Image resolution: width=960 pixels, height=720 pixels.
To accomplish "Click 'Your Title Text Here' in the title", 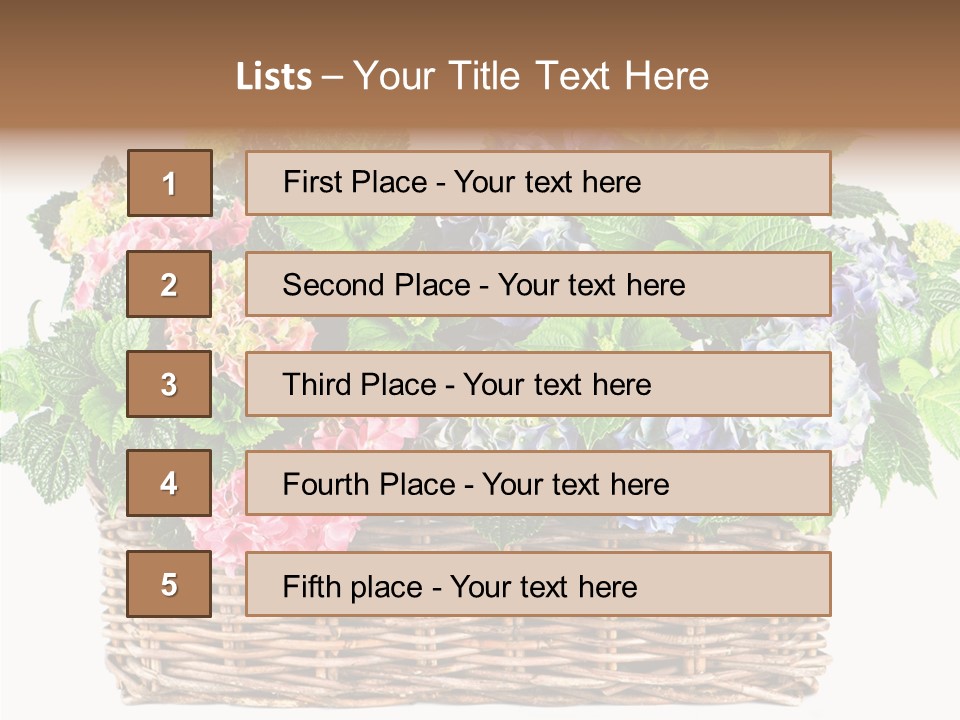I will (530, 77).
